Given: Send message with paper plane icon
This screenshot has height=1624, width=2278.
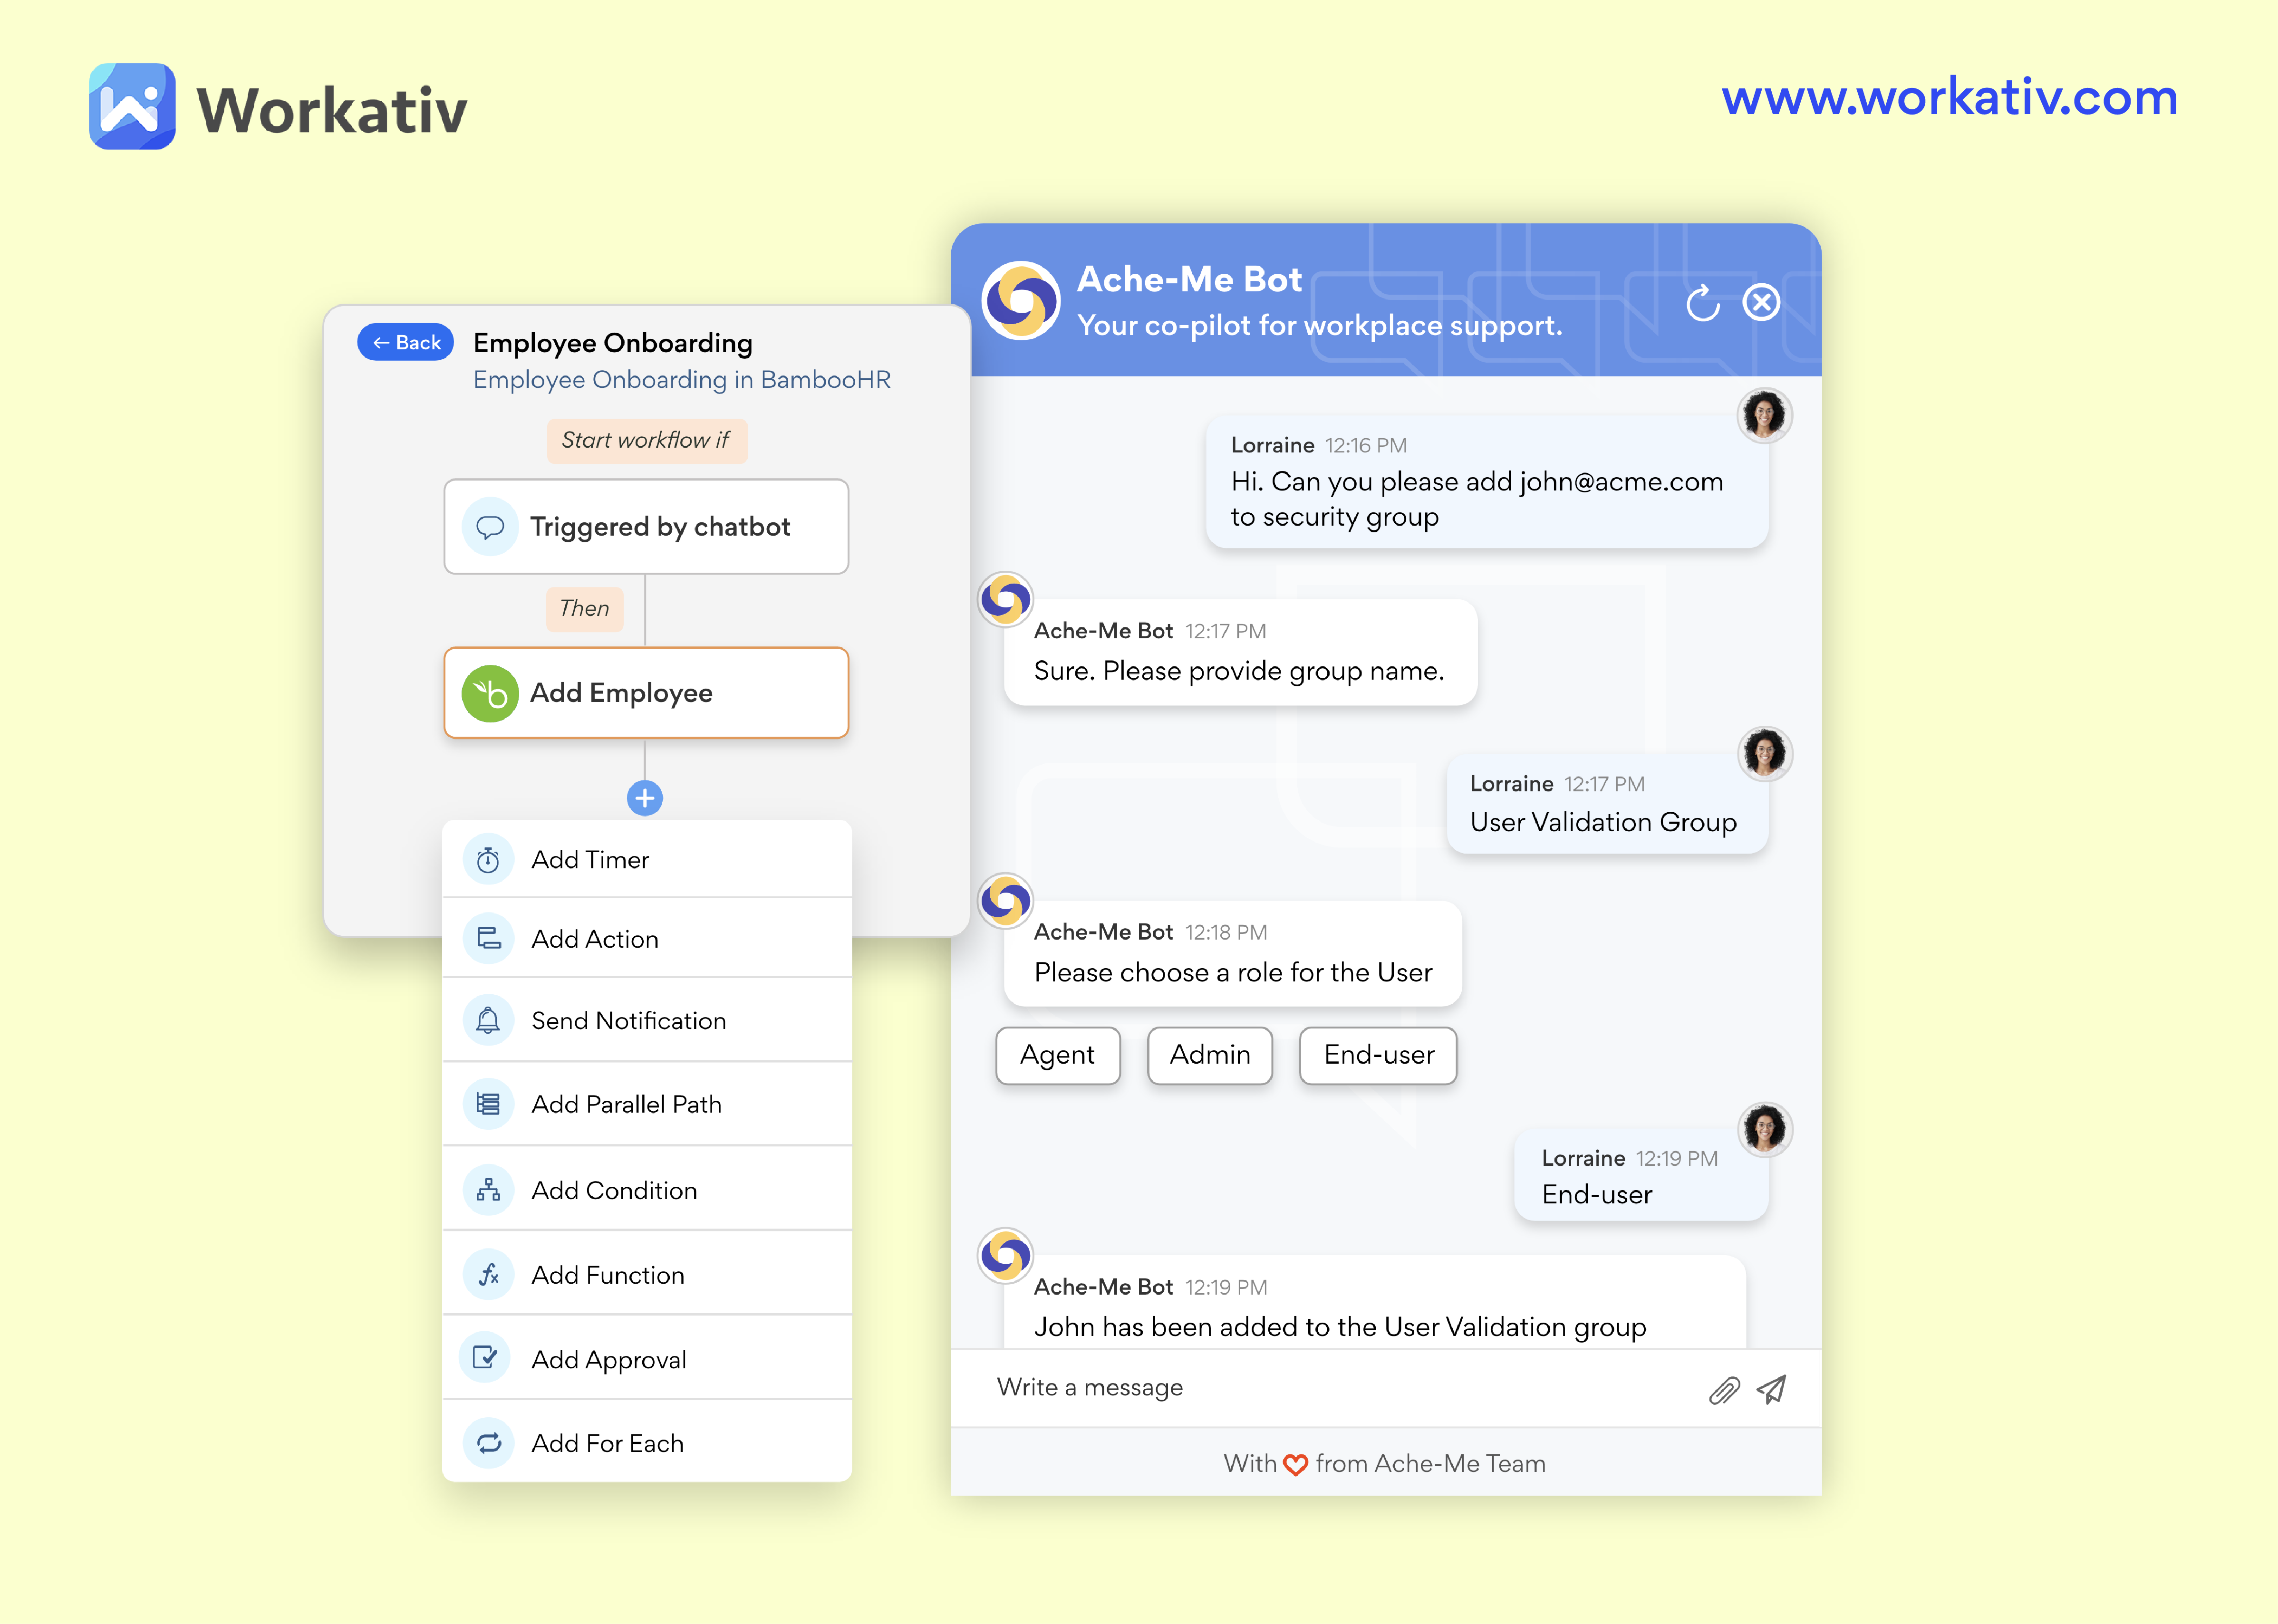Looking at the screenshot, I should point(1771,1389).
